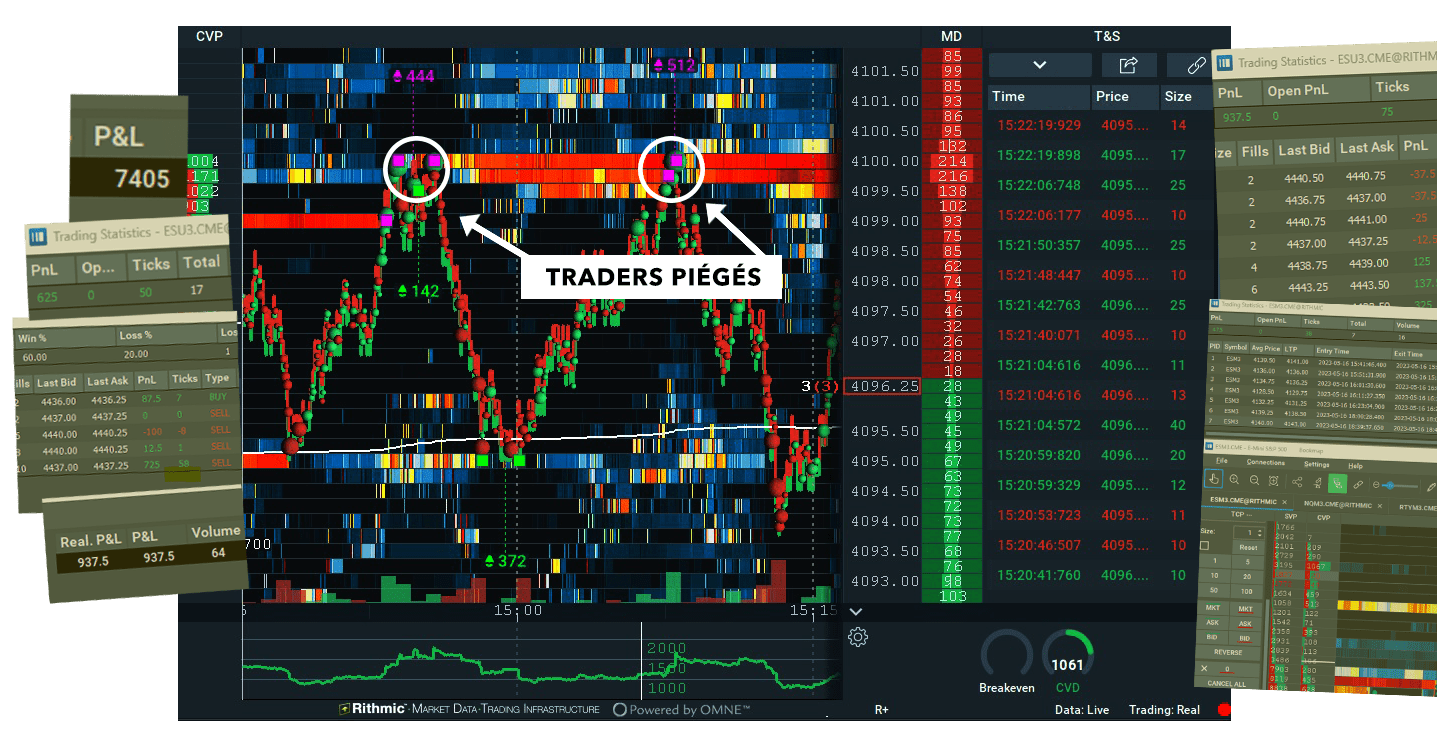Tick the checkbox under Size in order panel
1437x753 pixels.
click(x=1204, y=545)
